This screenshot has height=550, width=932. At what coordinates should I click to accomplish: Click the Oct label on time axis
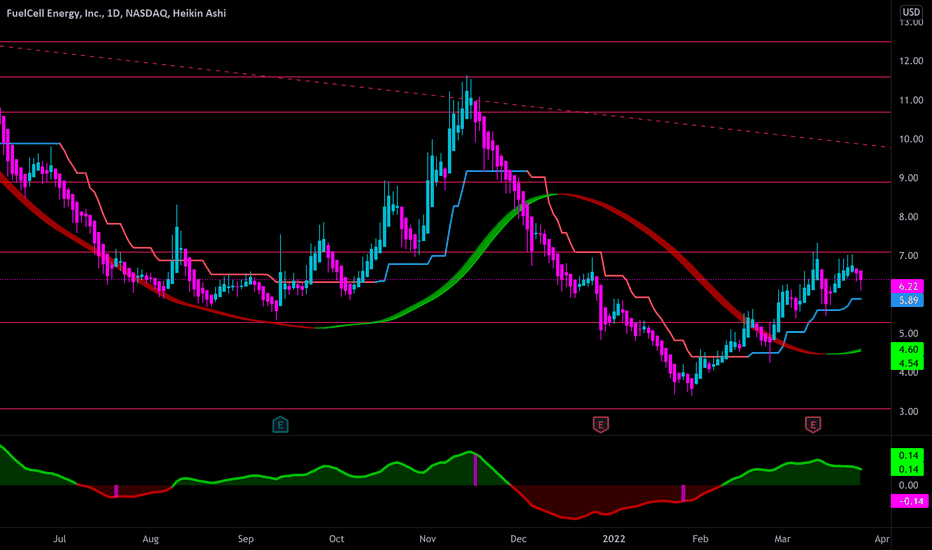336,539
